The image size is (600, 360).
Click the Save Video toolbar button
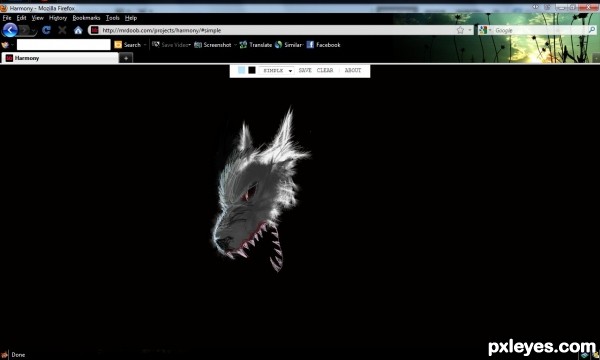point(171,45)
